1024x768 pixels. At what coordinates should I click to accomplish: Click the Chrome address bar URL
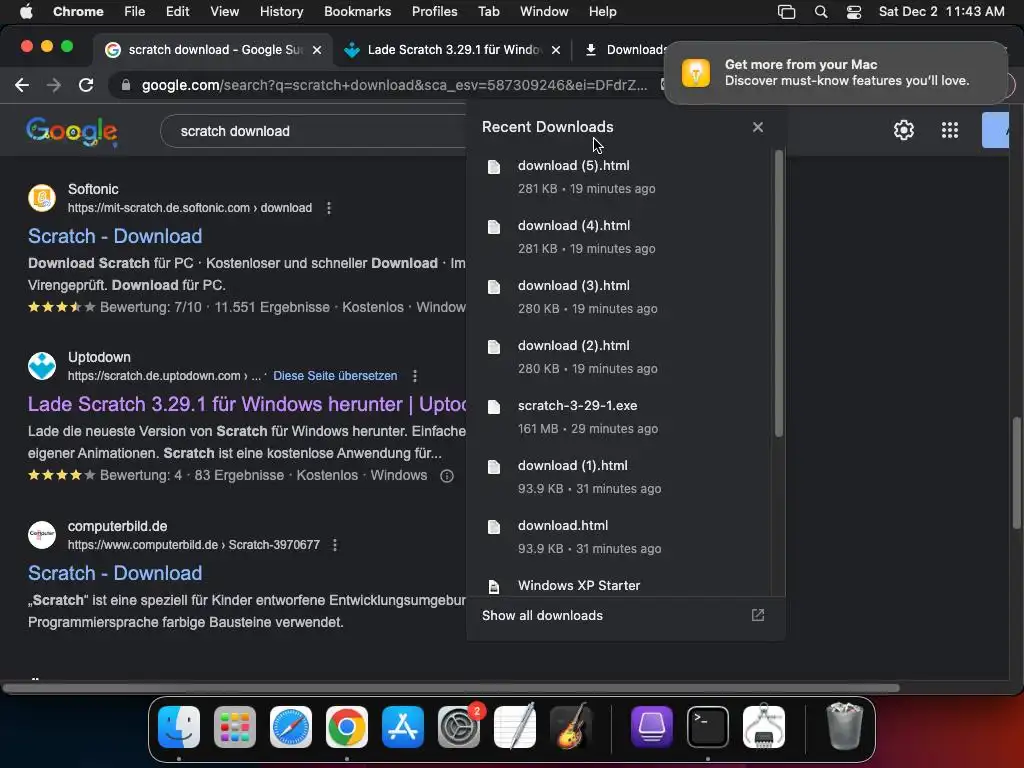pos(394,86)
